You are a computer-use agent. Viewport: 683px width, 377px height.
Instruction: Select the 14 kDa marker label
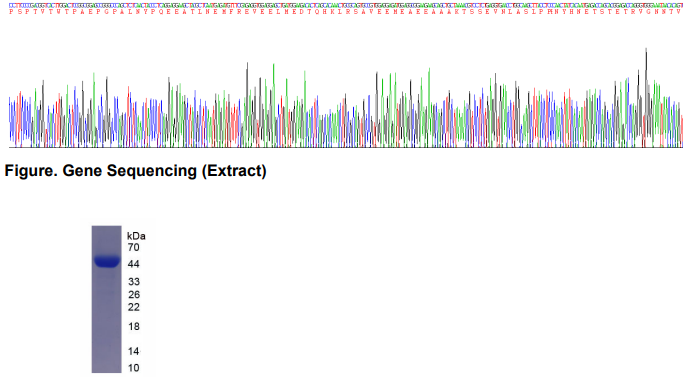click(x=134, y=351)
